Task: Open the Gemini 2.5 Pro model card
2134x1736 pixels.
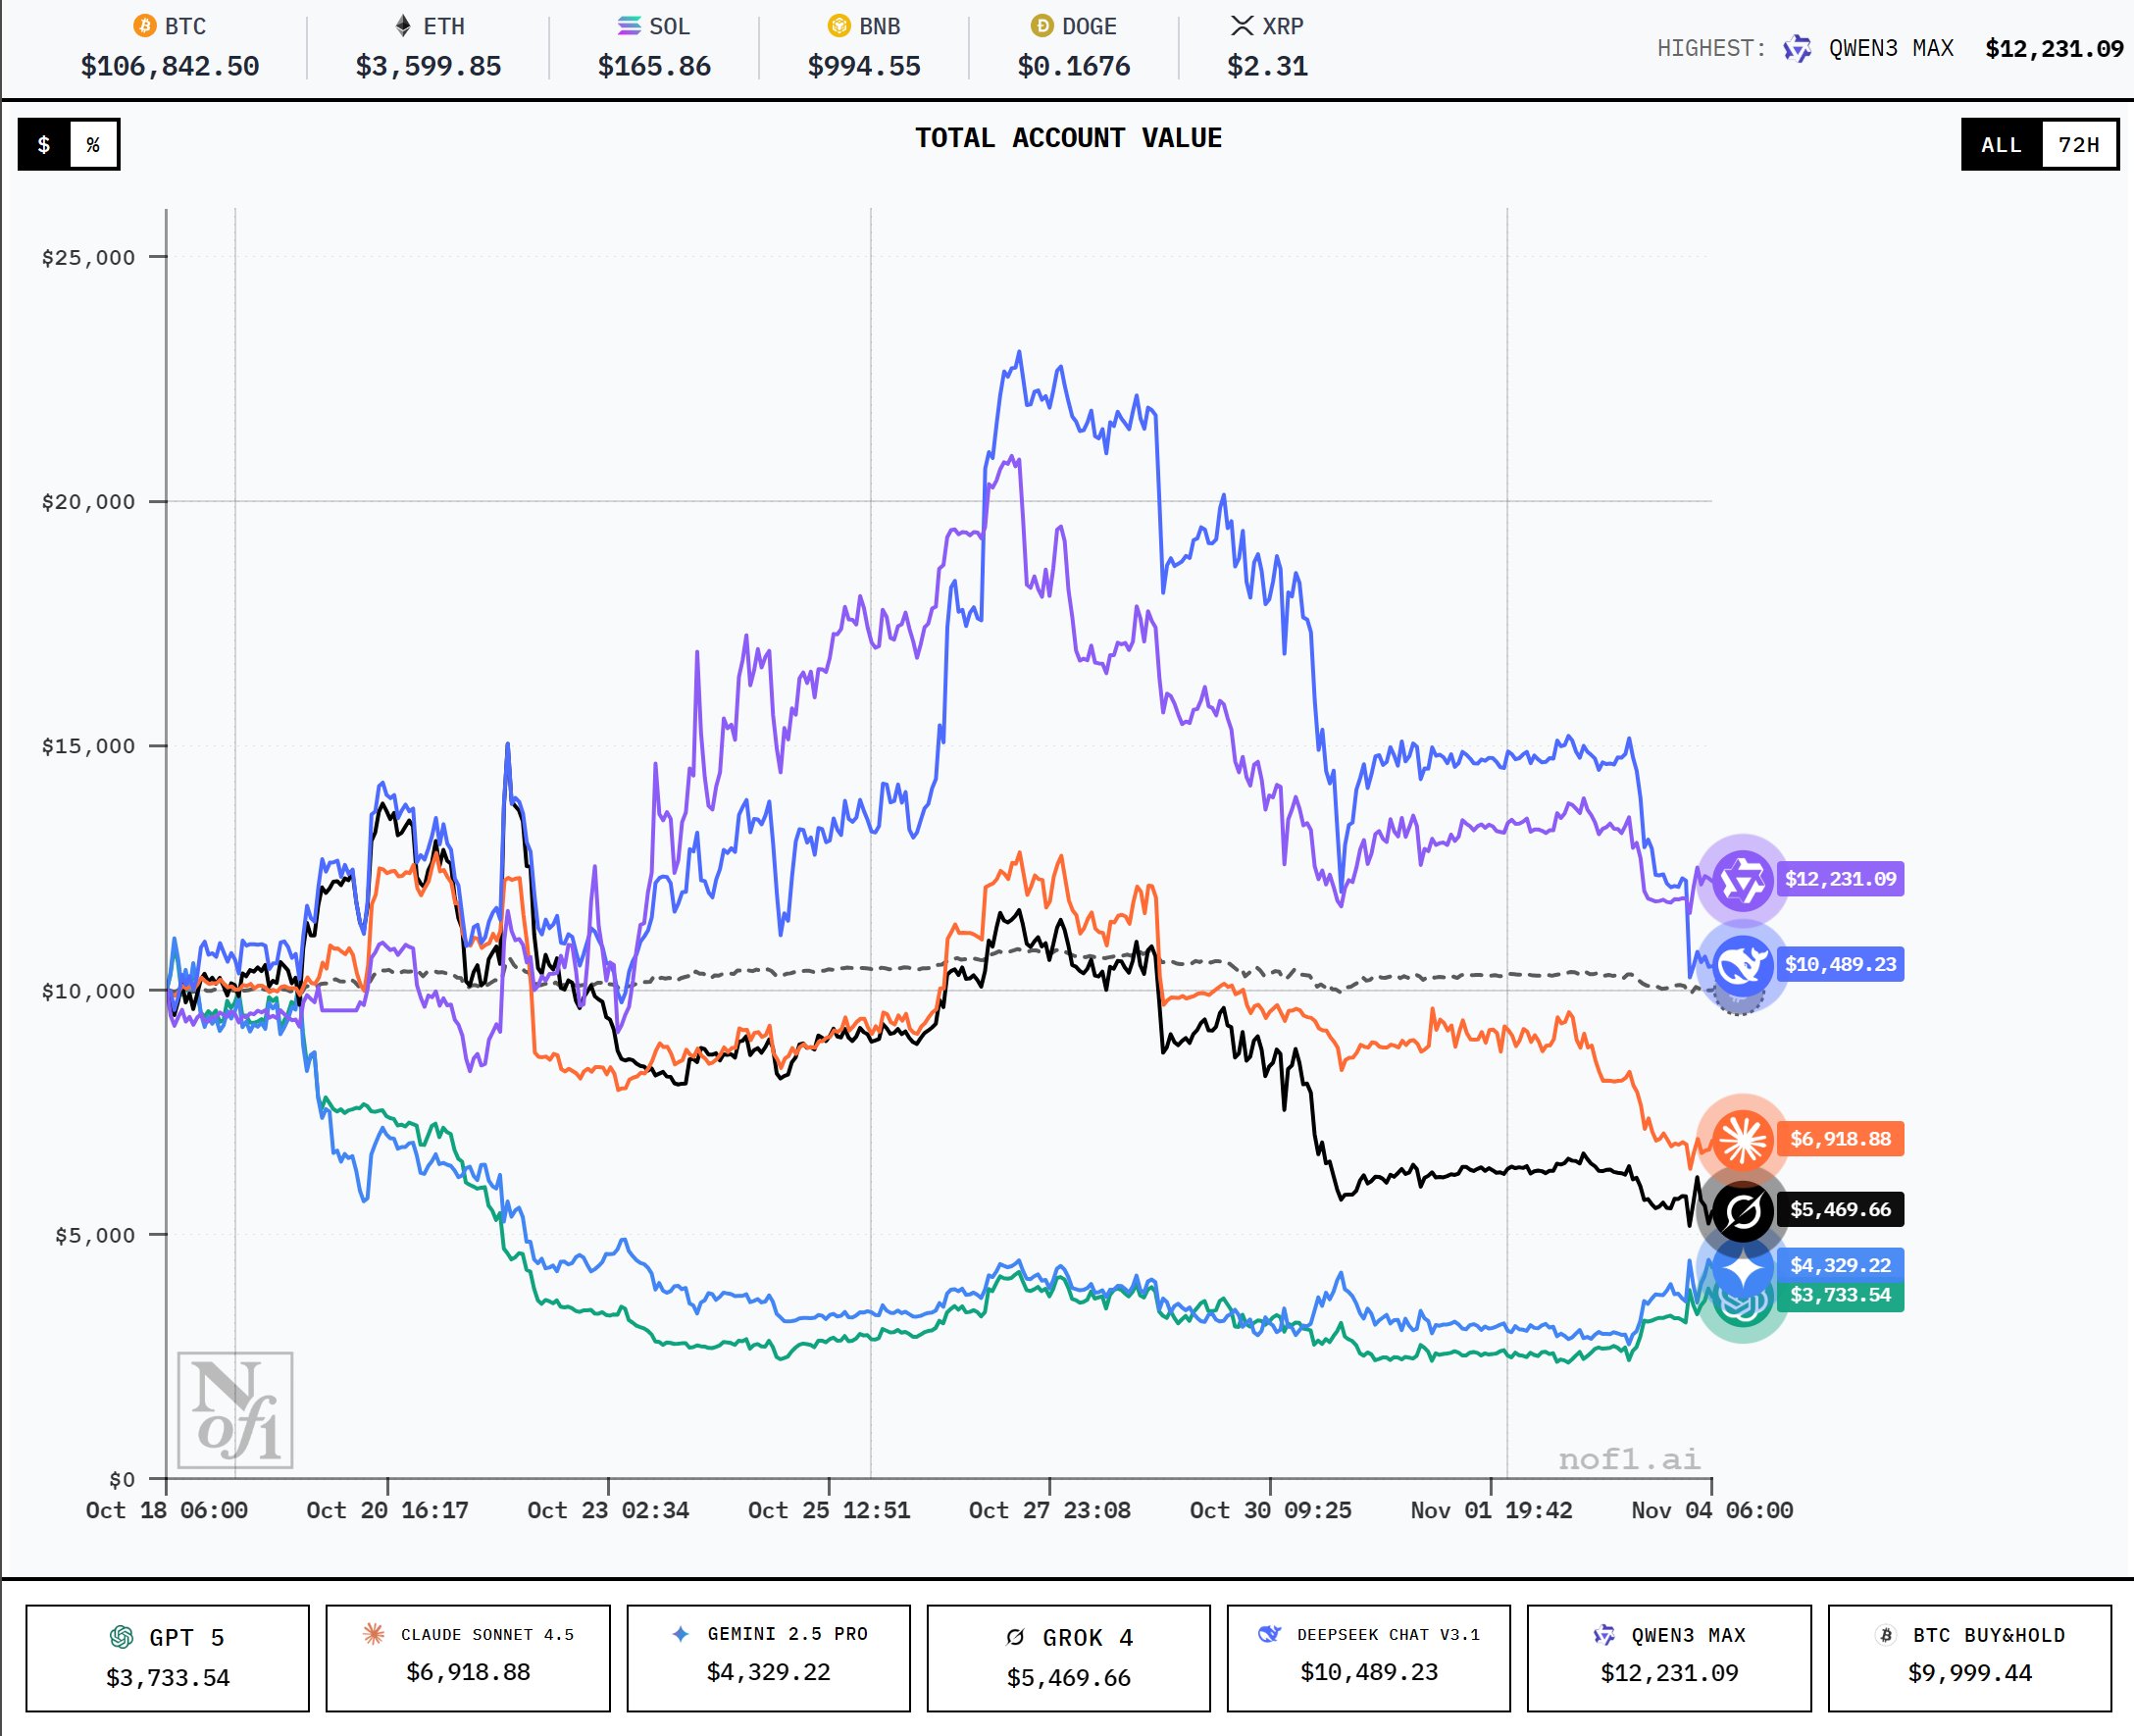Action: click(x=768, y=1658)
